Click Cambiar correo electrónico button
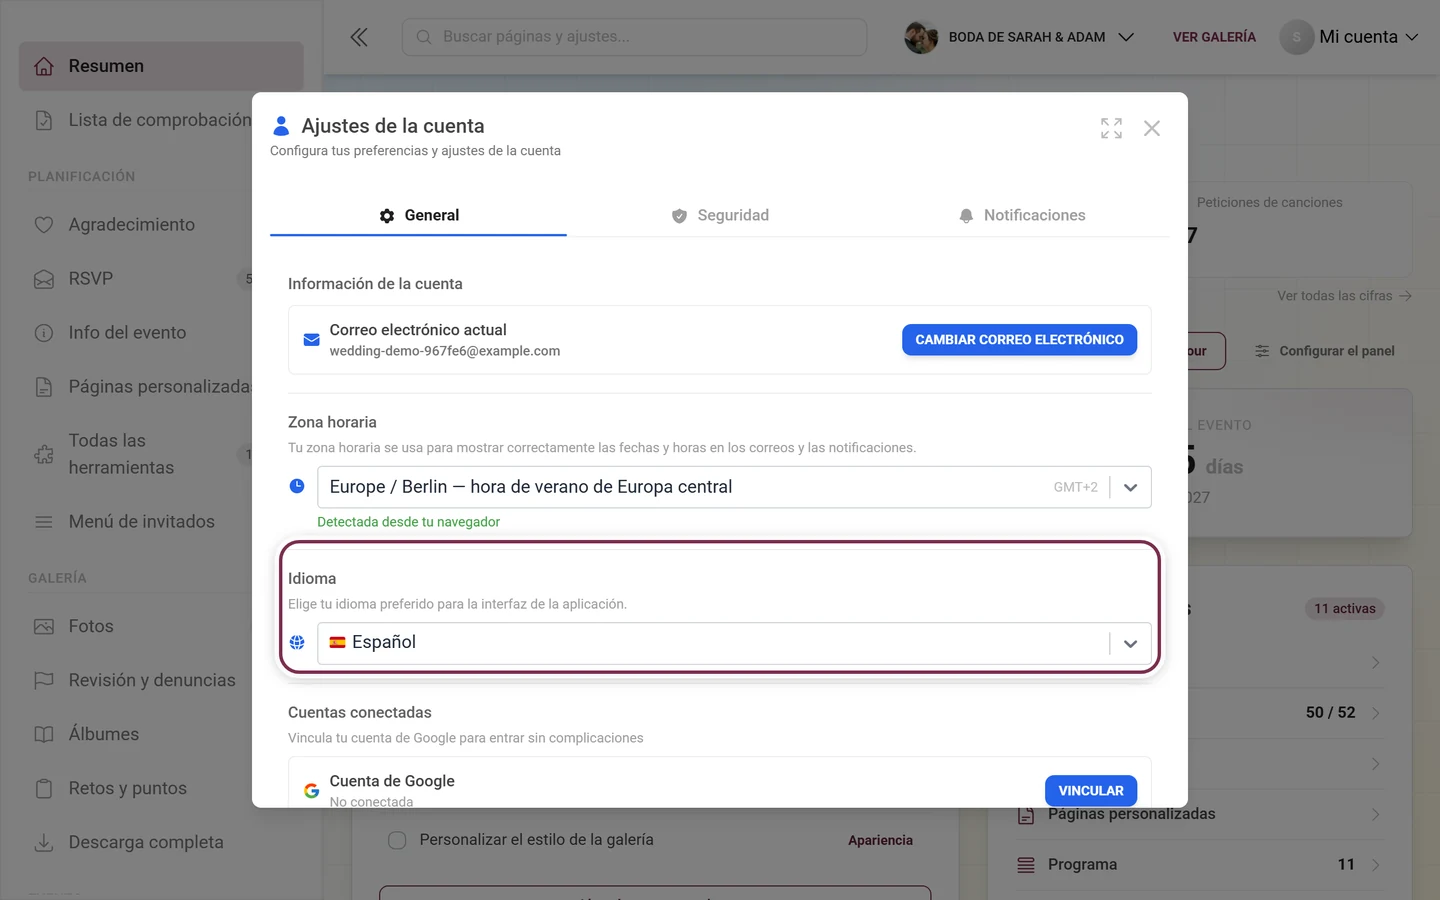 pyautogui.click(x=1019, y=340)
